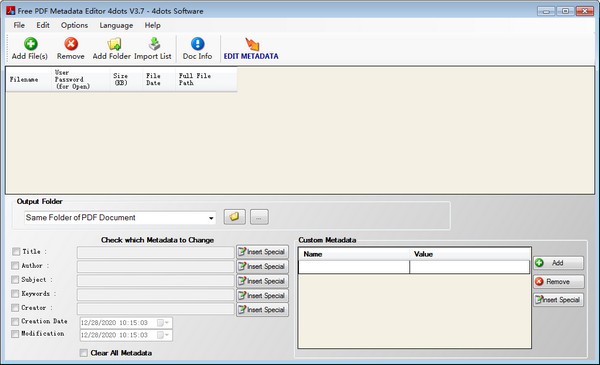Click the Subject text input field
600x365 pixels.
pyautogui.click(x=155, y=280)
